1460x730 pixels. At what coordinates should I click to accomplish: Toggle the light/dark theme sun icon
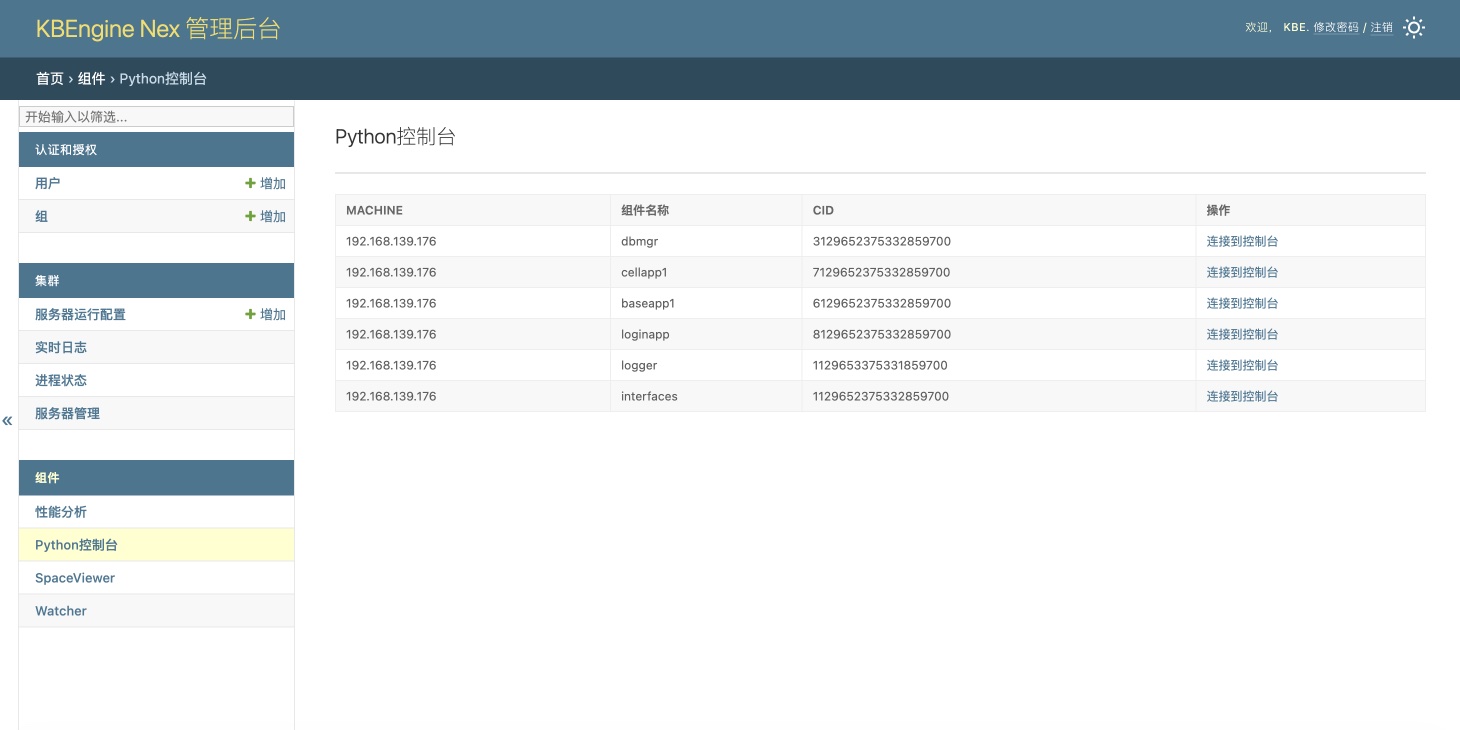click(1413, 28)
